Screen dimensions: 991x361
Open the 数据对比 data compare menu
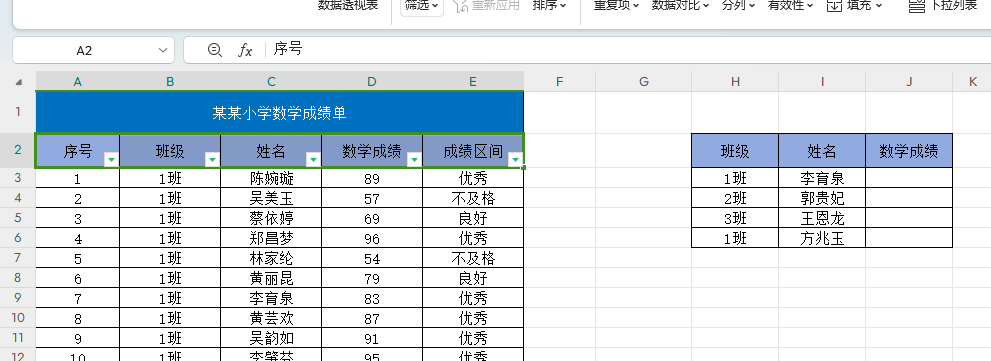pos(680,5)
